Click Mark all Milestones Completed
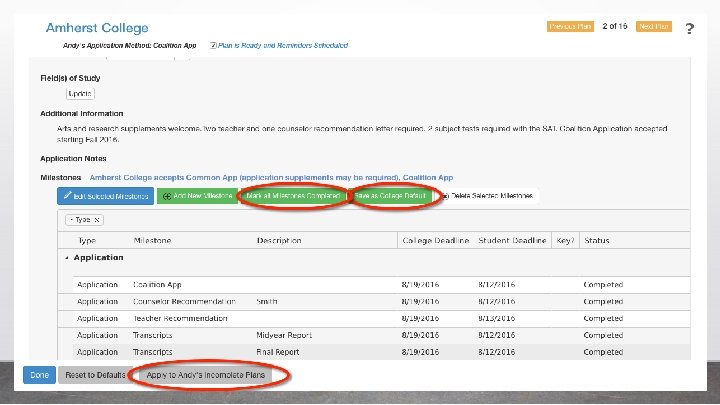Viewport: 720px width, 405px height. [x=293, y=196]
